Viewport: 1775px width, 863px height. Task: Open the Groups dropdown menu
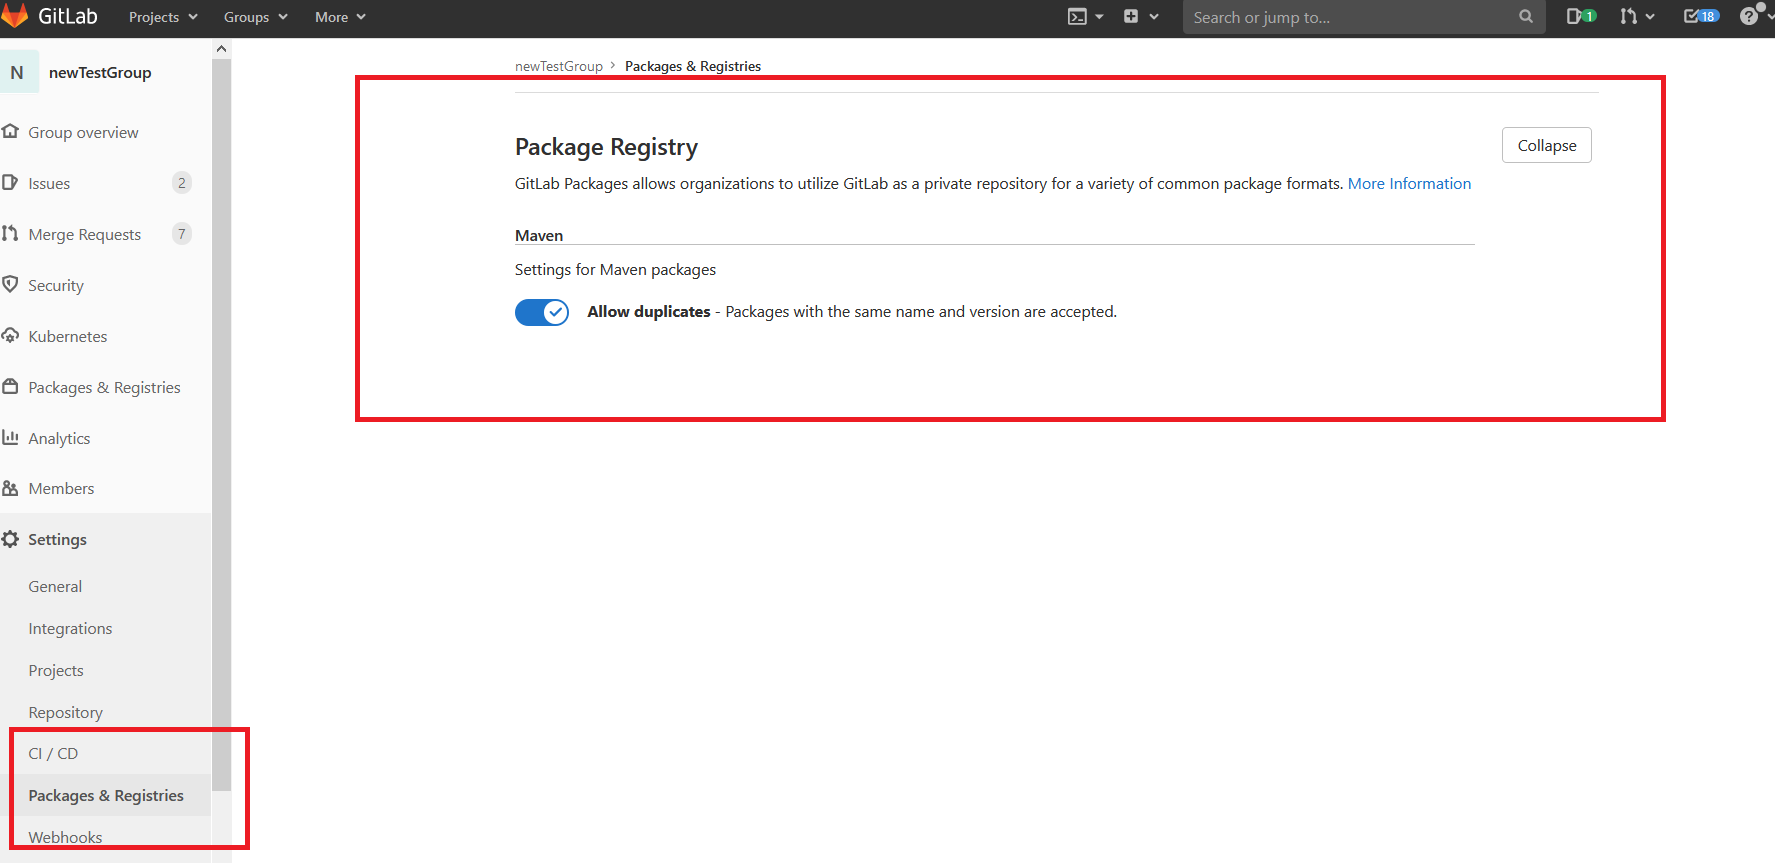pyautogui.click(x=255, y=17)
